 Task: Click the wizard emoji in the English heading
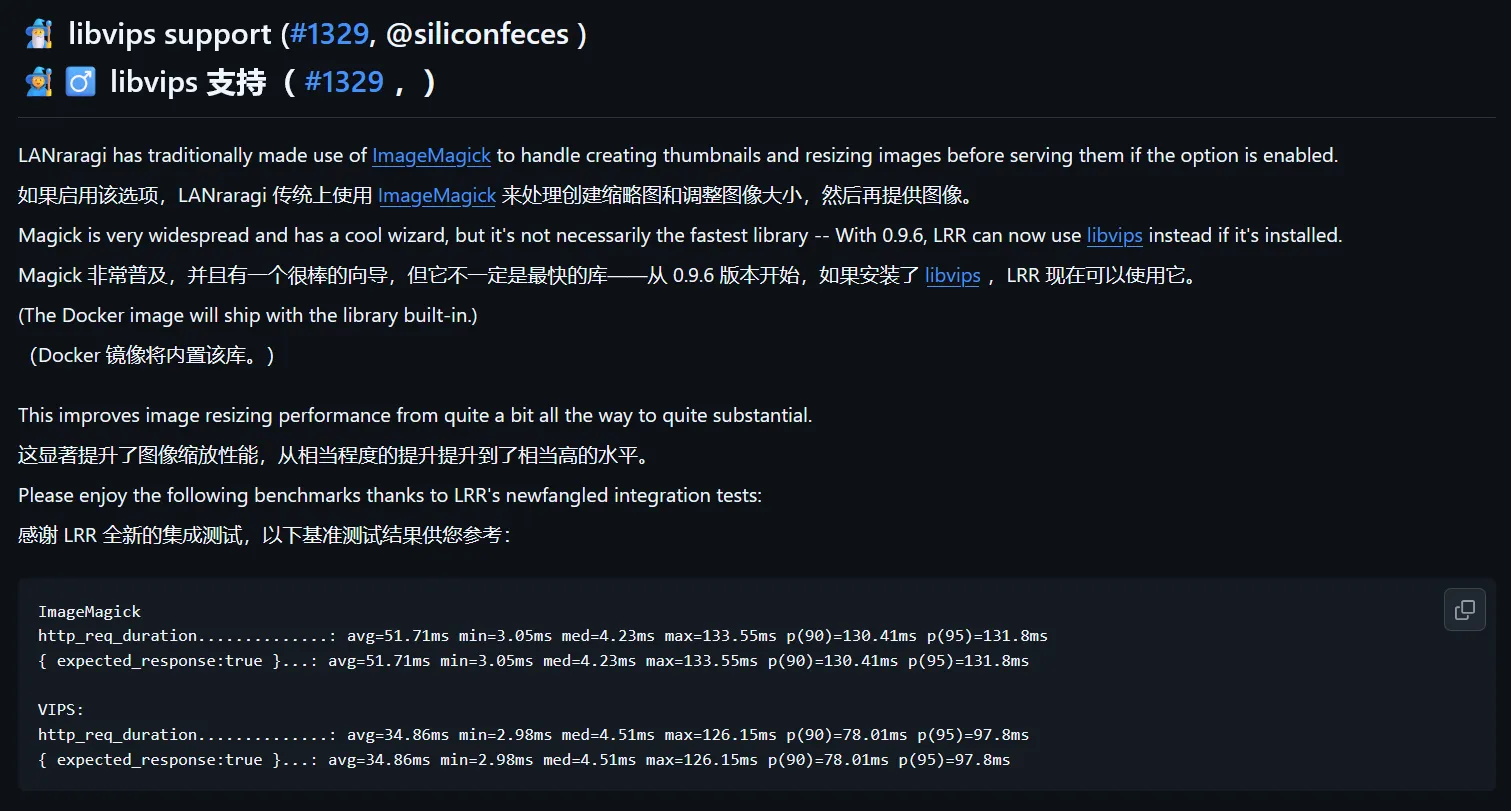coord(38,35)
